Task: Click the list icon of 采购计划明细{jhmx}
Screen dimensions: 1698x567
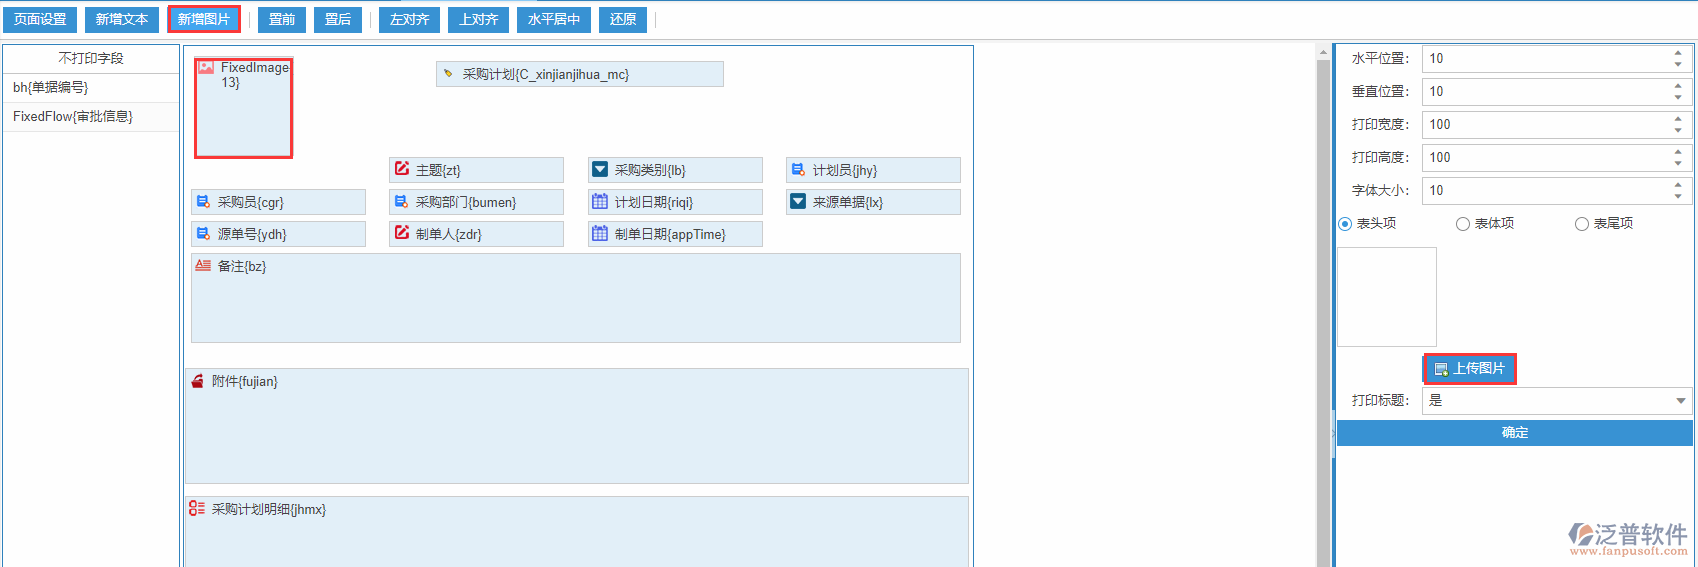Action: pyautogui.click(x=197, y=509)
